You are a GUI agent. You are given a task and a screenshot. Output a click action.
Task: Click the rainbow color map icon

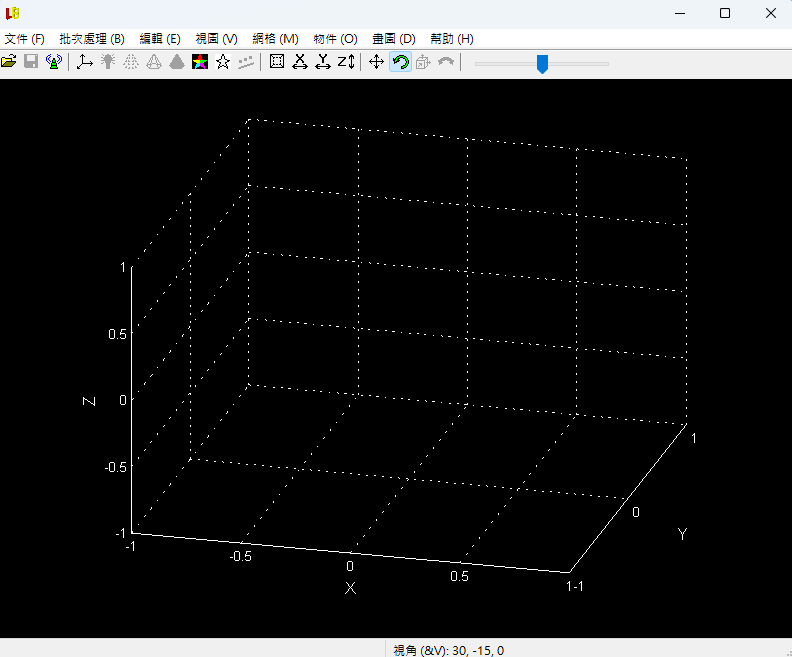pos(200,62)
